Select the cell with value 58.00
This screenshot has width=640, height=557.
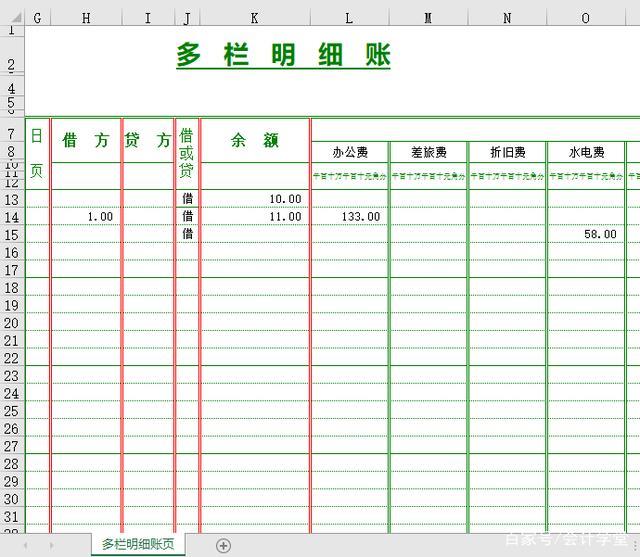[586, 234]
